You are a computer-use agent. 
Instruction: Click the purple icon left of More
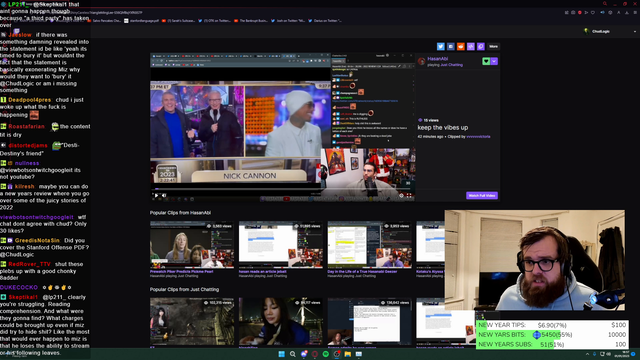[480, 47]
